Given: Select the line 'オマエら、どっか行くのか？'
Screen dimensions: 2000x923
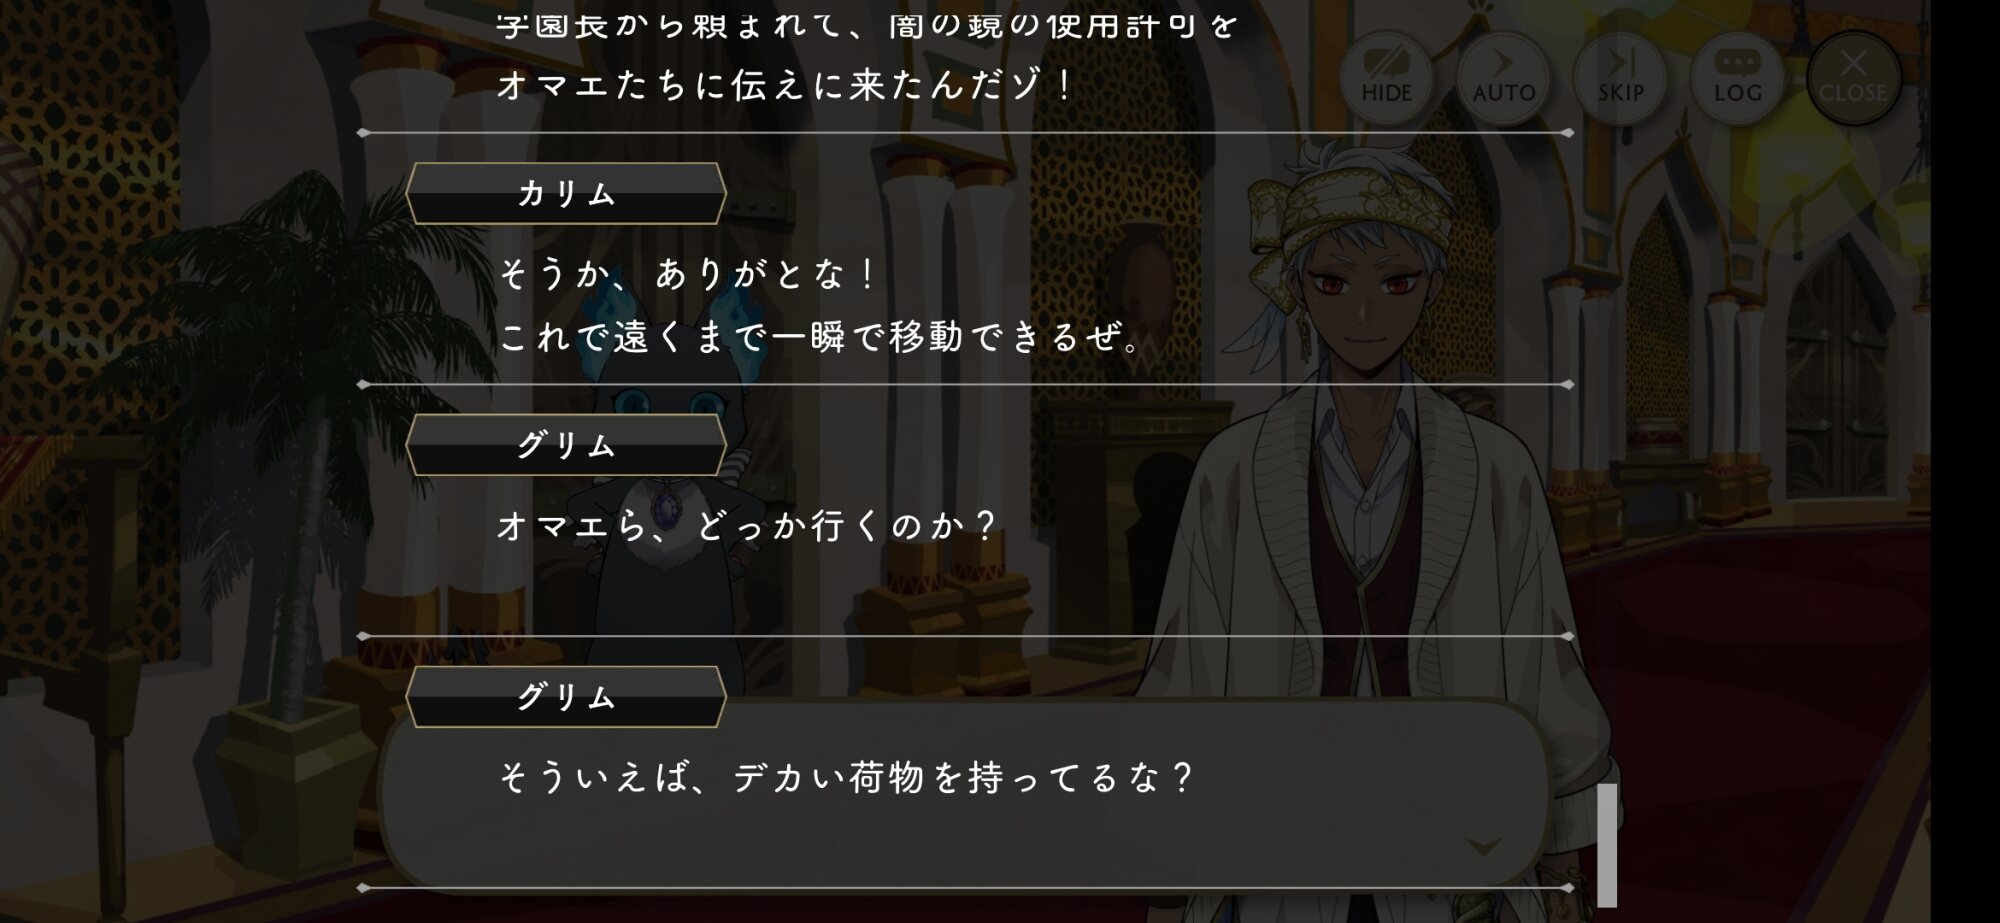Looking at the screenshot, I should (747, 526).
